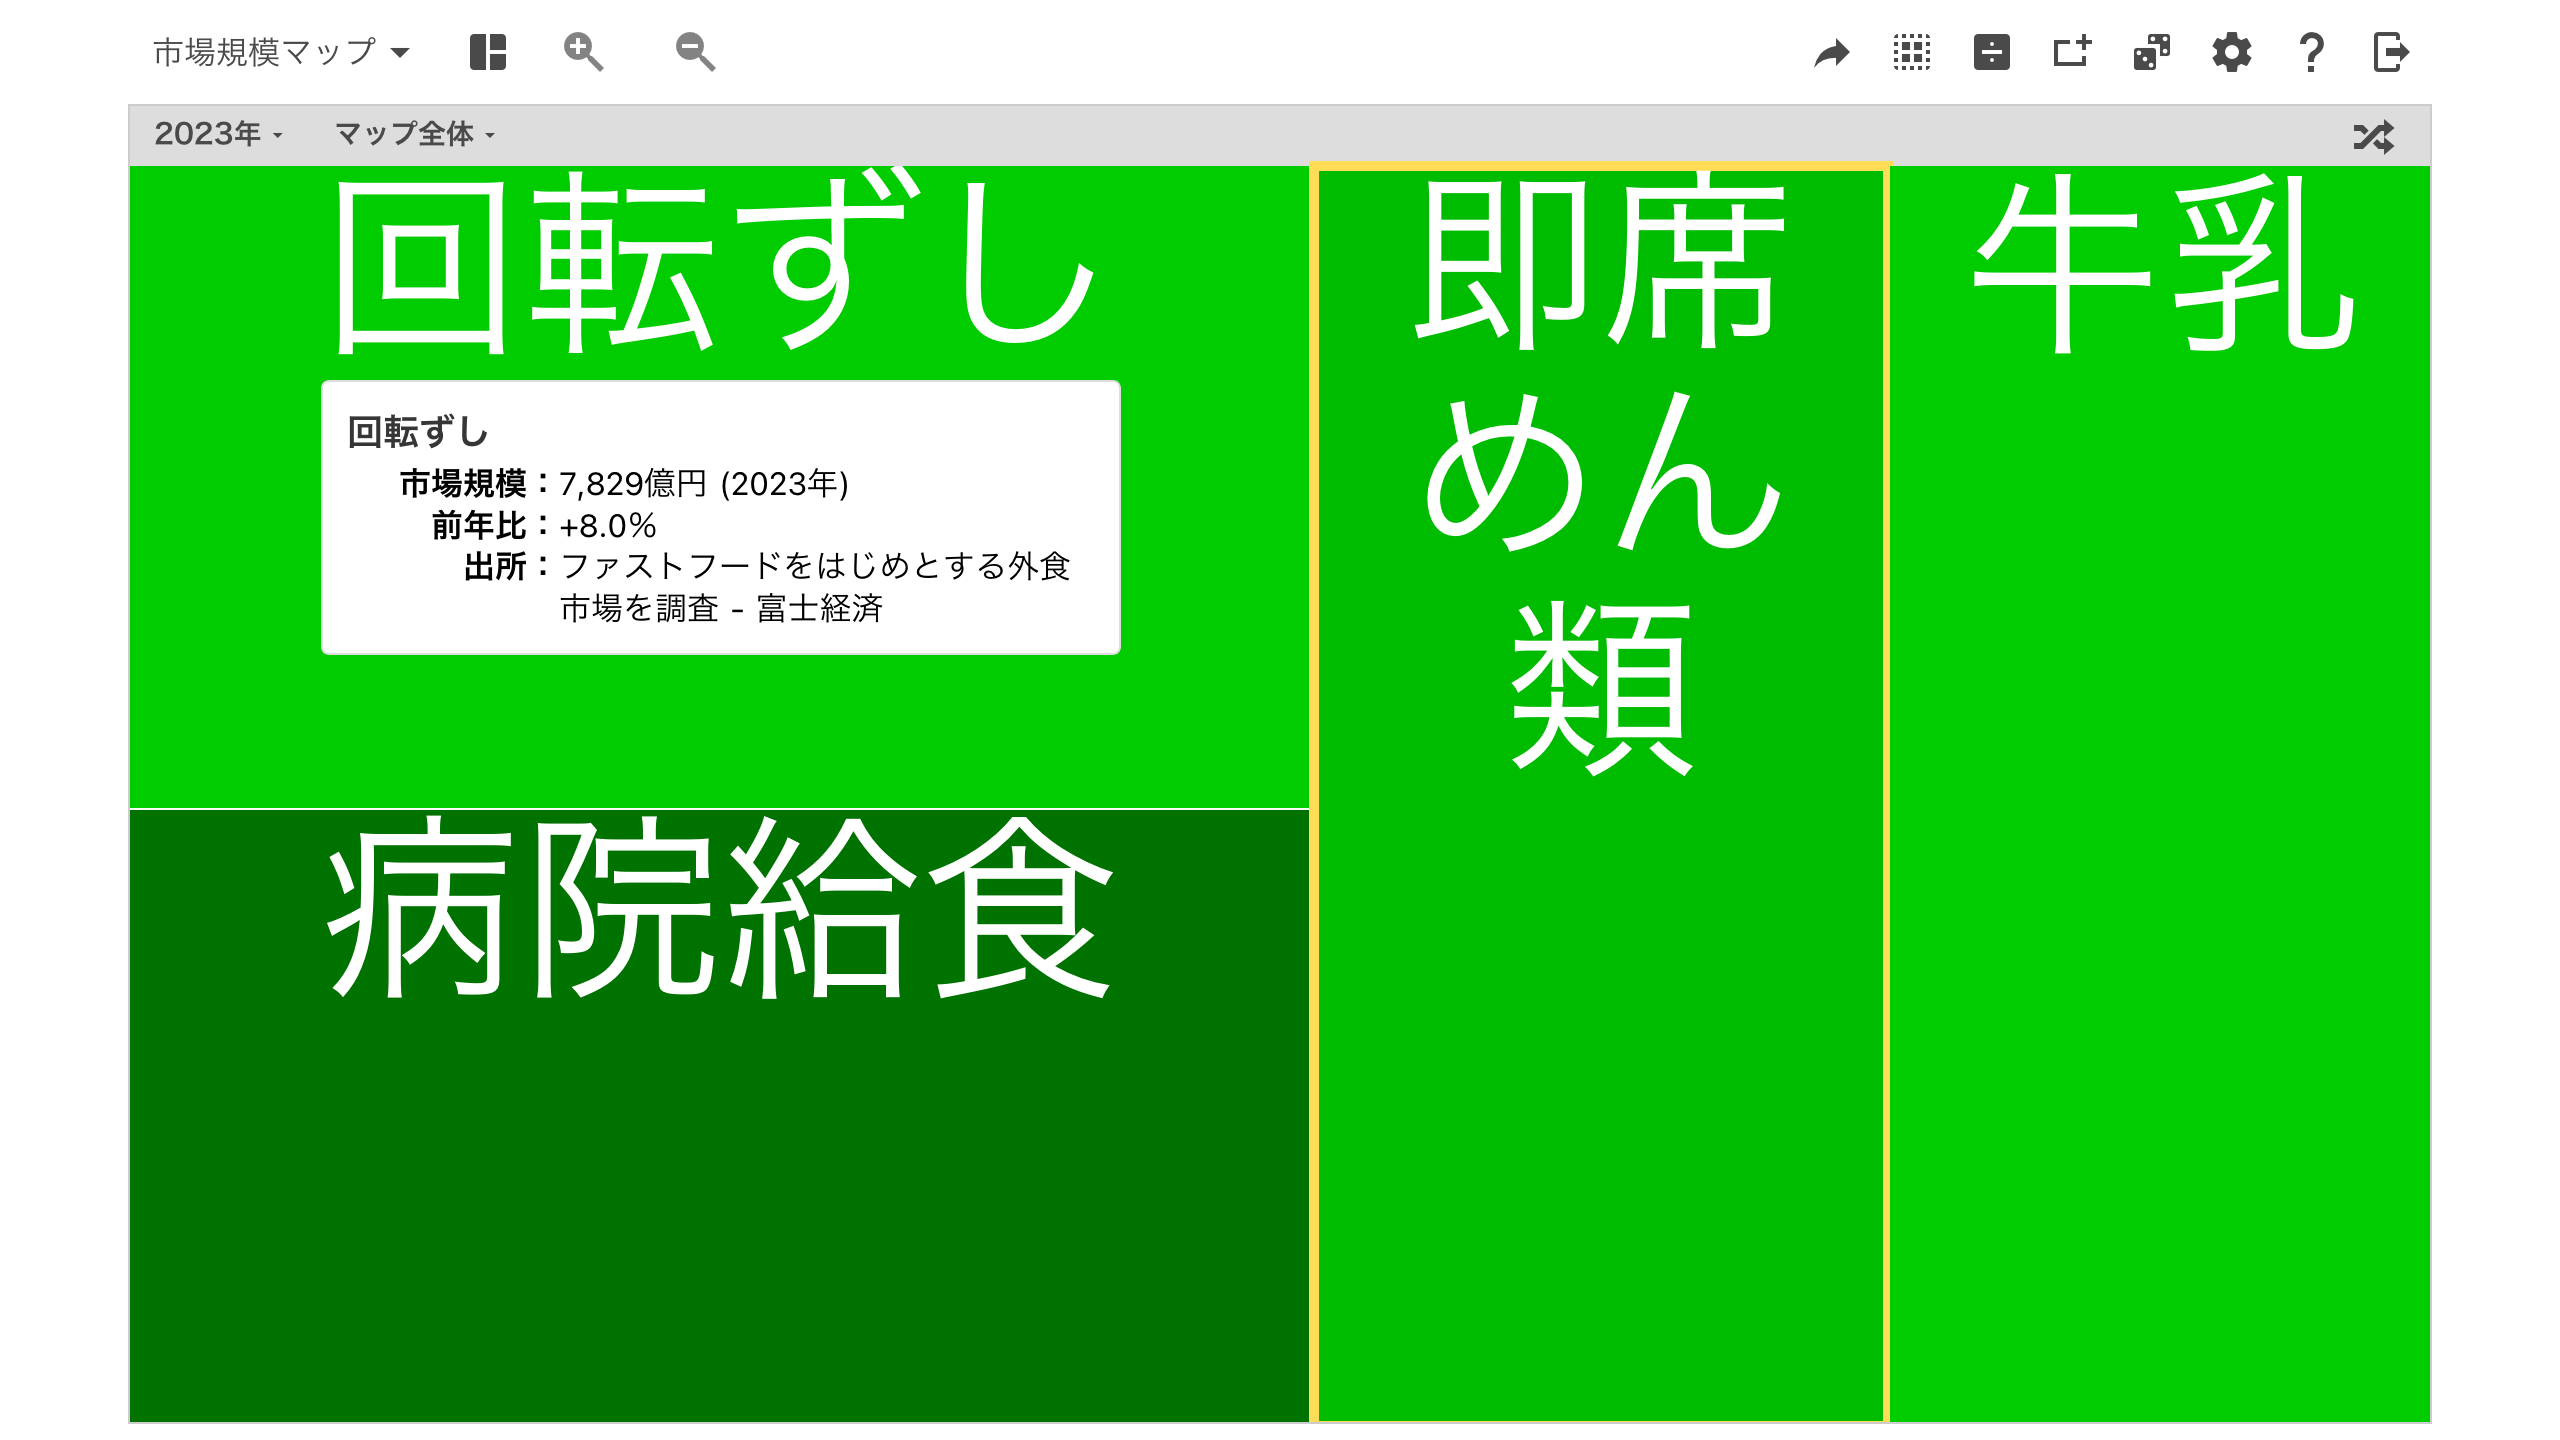Click the dotted grid selection icon
This screenshot has height=1440, width=2560.
tap(1912, 52)
